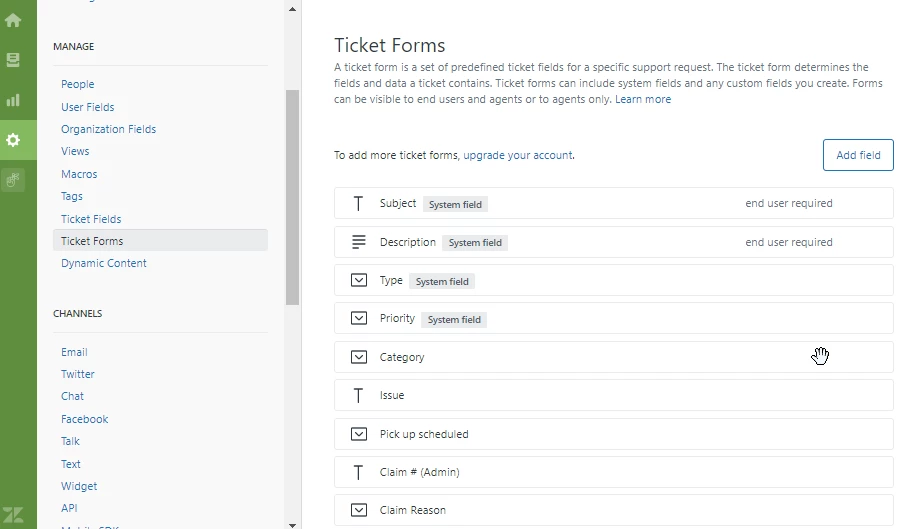Click the sidebar scrollbar down arrow
This screenshot has height=529, width=905.
[x=292, y=523]
